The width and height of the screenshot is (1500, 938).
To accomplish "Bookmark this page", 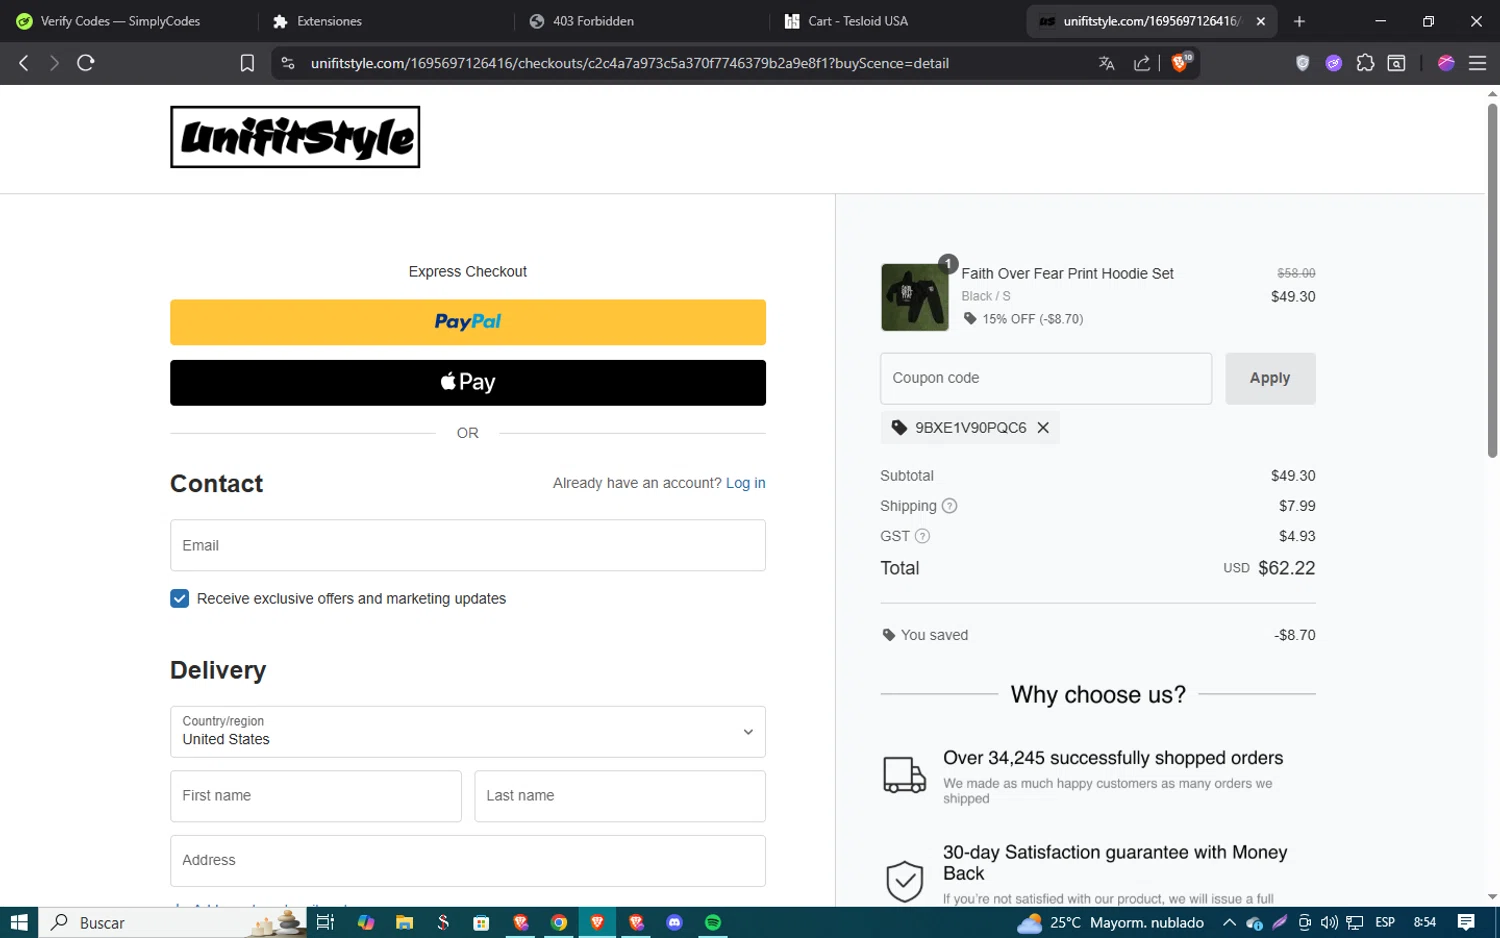I will (x=247, y=63).
